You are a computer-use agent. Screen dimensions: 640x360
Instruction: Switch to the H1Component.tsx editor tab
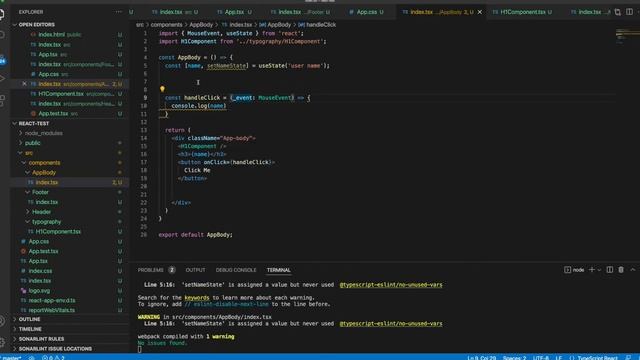pos(522,12)
